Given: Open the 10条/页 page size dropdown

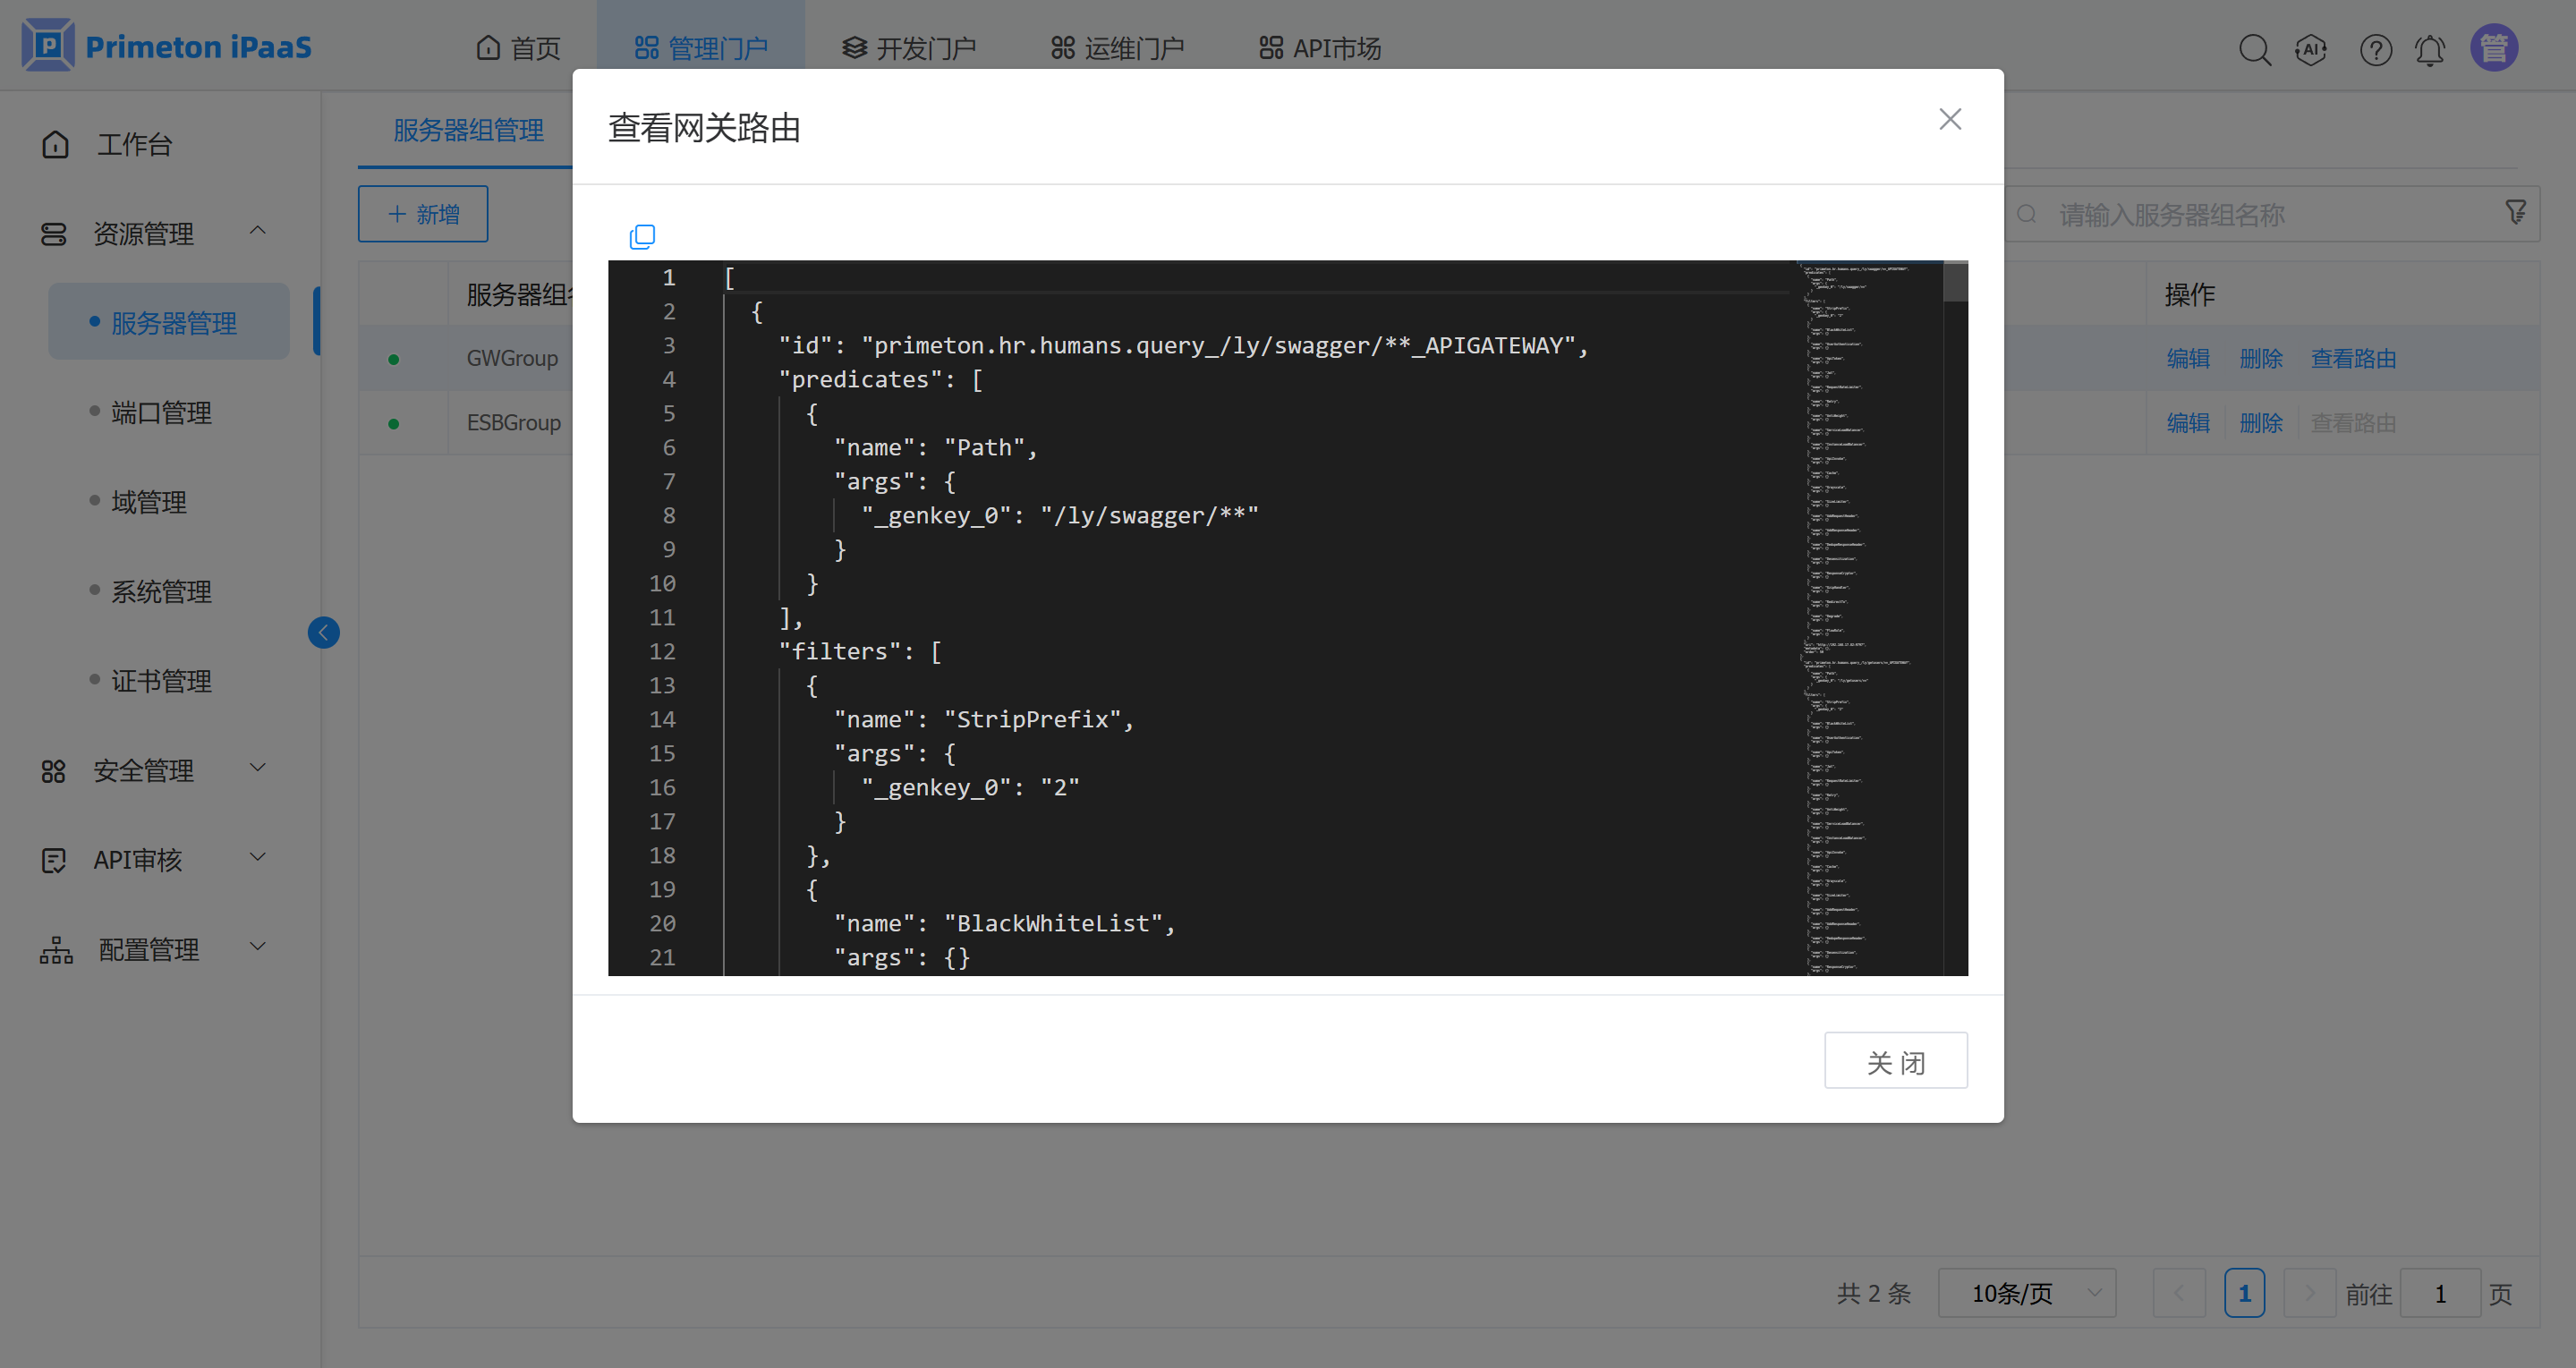Looking at the screenshot, I should (2026, 1293).
